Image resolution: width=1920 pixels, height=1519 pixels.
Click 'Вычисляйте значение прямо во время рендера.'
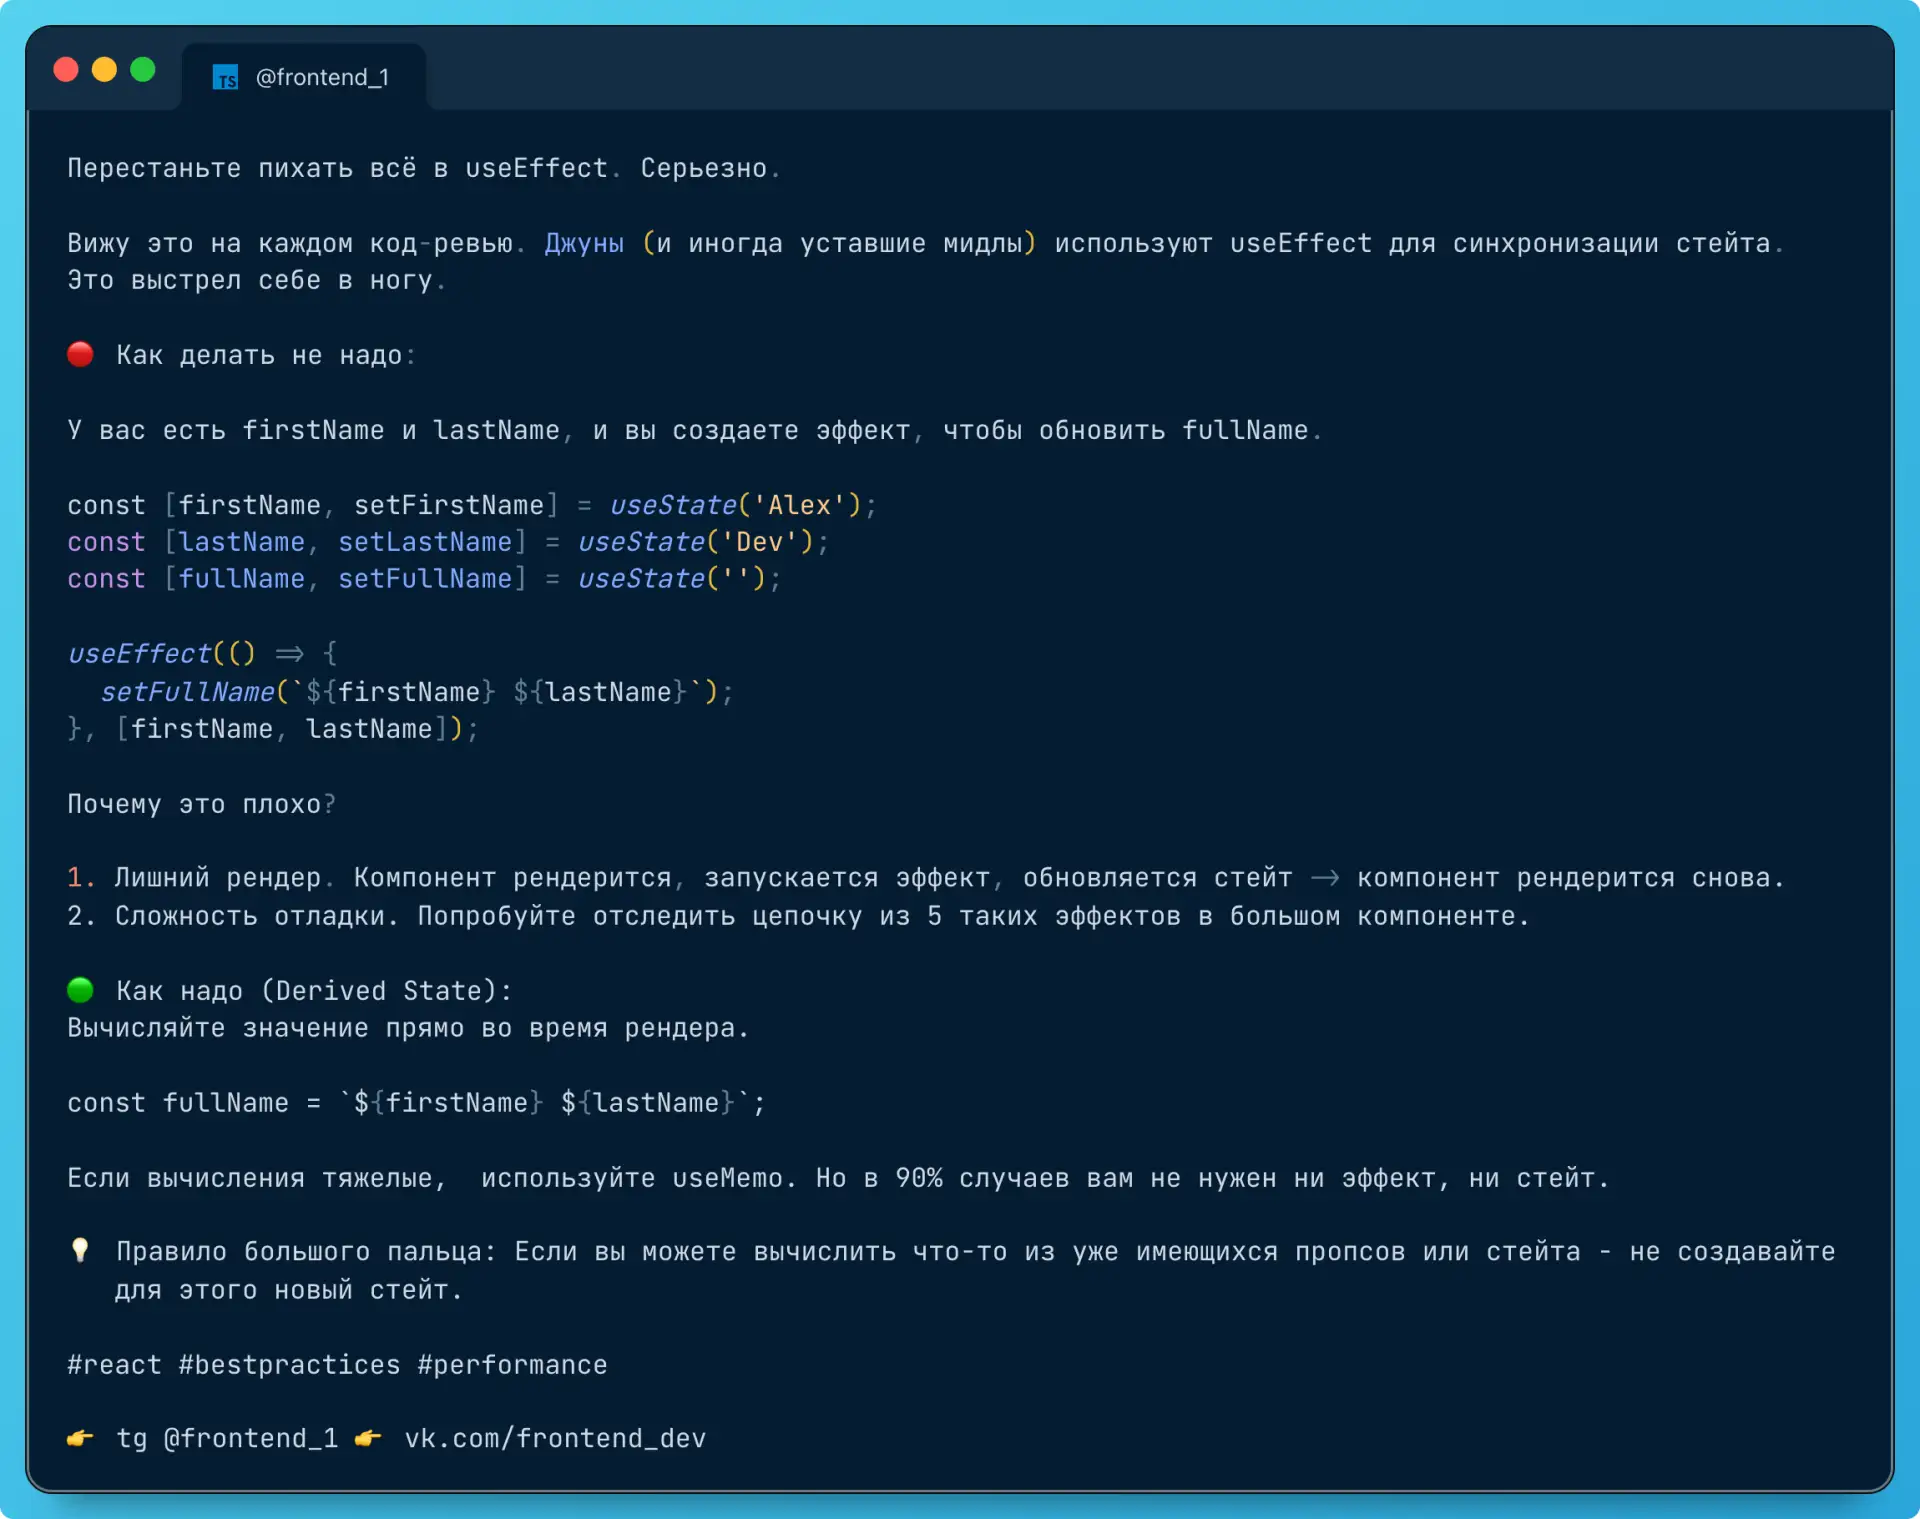tap(408, 1028)
